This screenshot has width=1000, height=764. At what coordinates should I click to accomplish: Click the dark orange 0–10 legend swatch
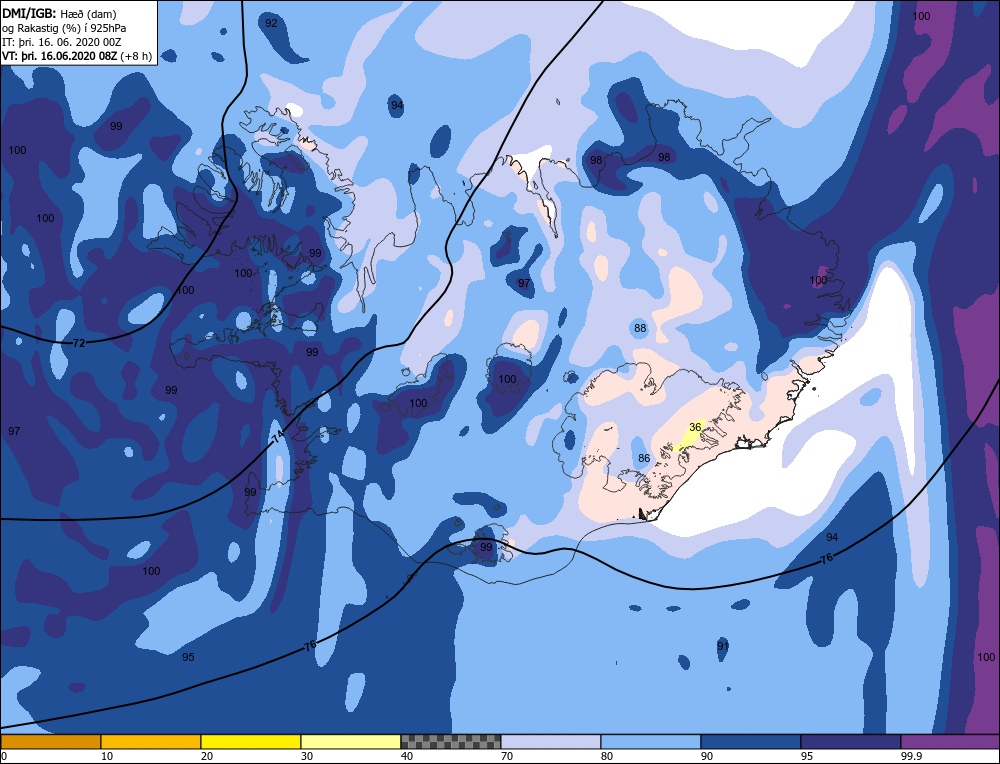[x=50, y=742]
